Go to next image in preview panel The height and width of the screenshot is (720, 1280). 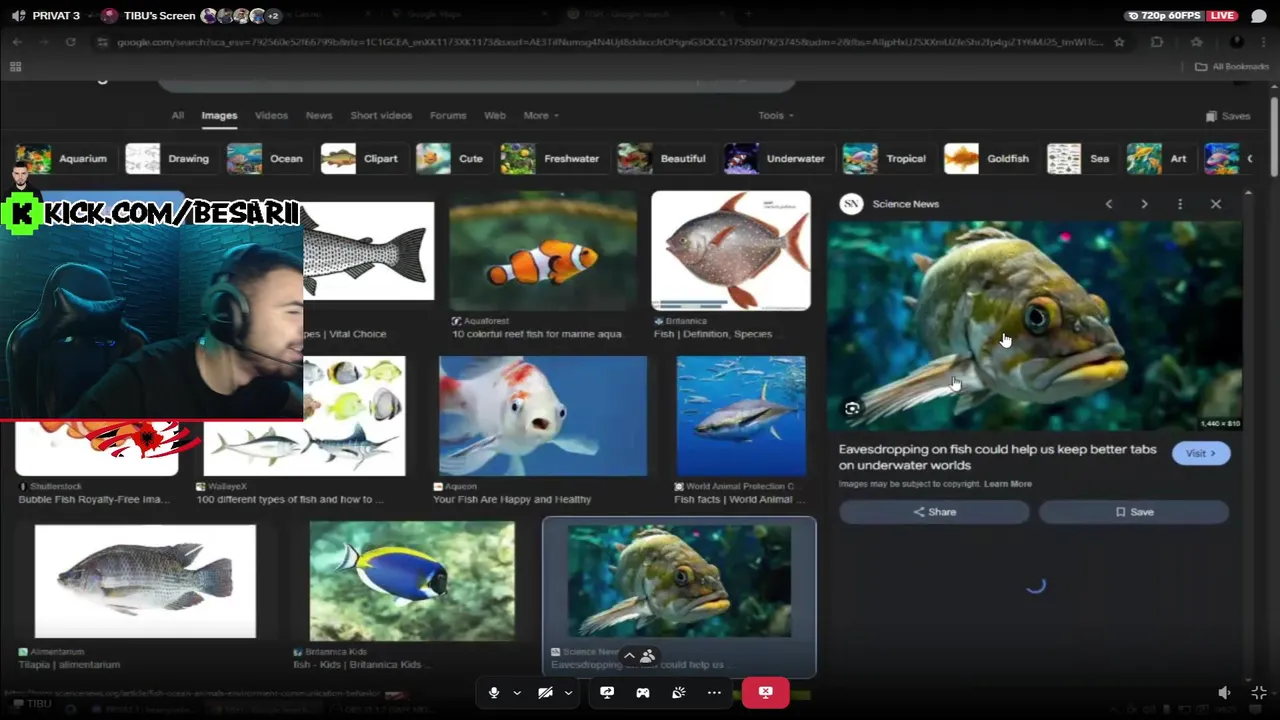tap(1144, 204)
